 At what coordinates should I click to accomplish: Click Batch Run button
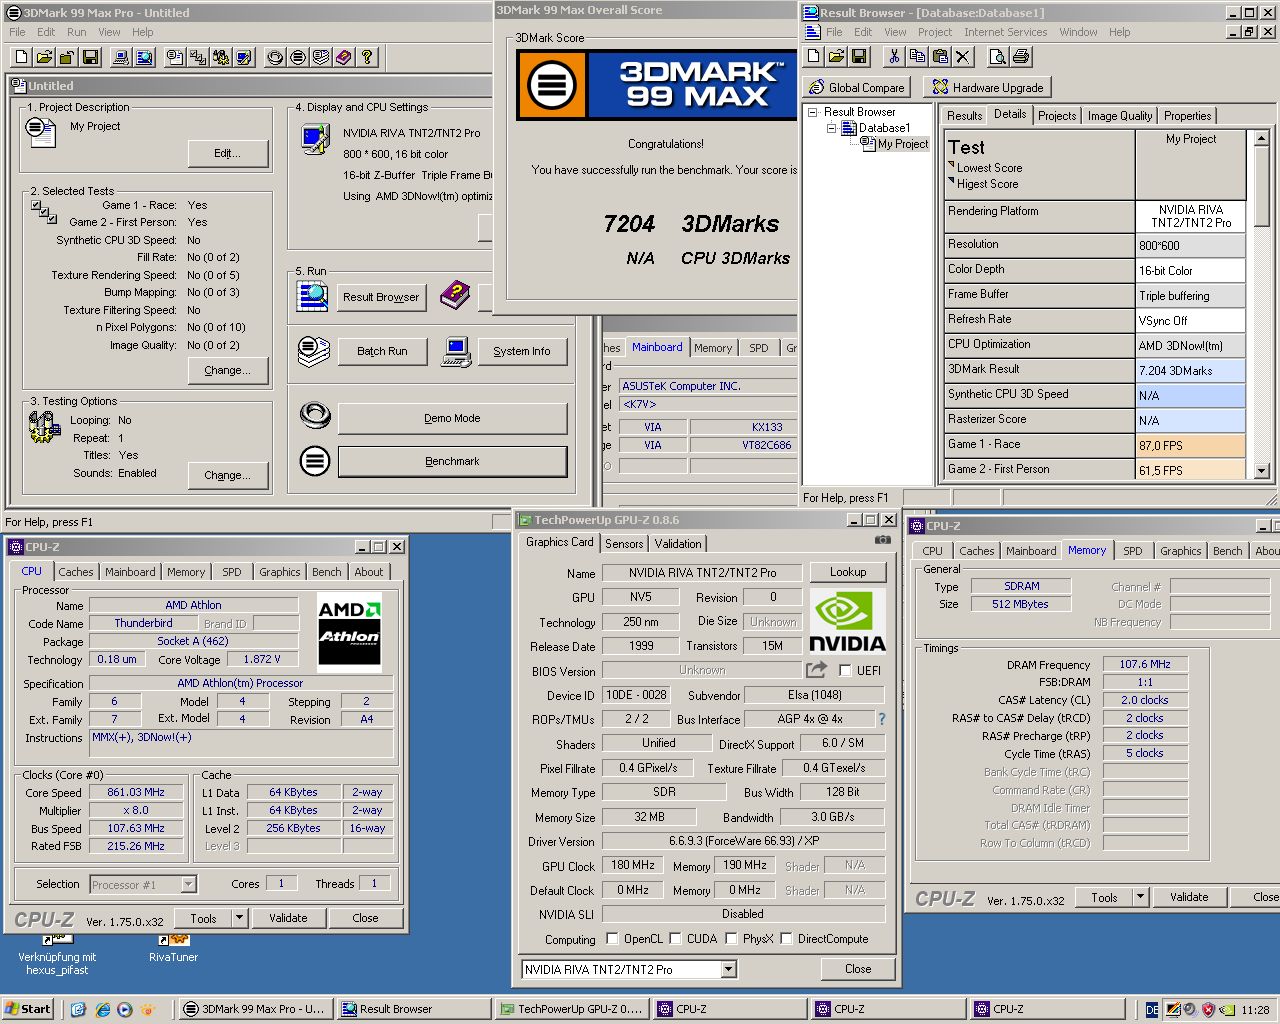click(x=382, y=351)
